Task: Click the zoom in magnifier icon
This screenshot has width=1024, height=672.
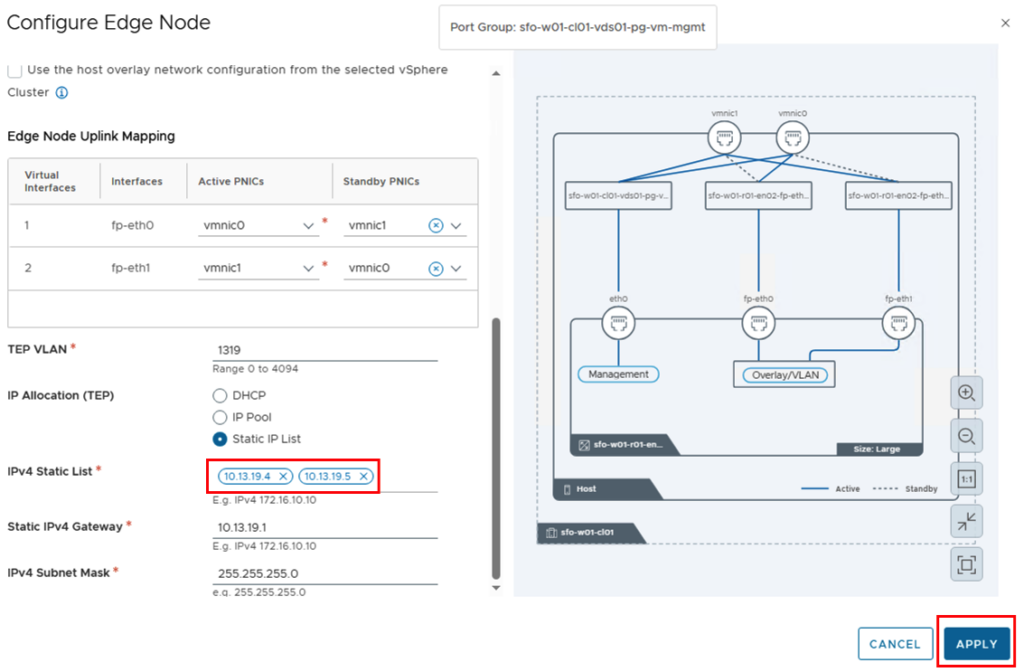Action: coord(966,393)
